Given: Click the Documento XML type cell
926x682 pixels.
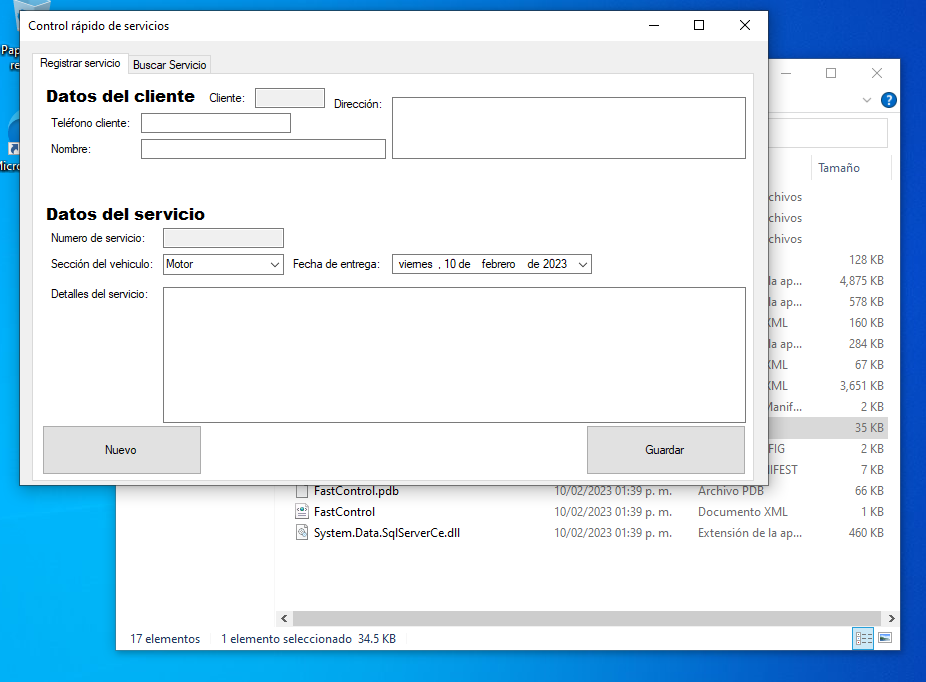Looking at the screenshot, I should [743, 512].
